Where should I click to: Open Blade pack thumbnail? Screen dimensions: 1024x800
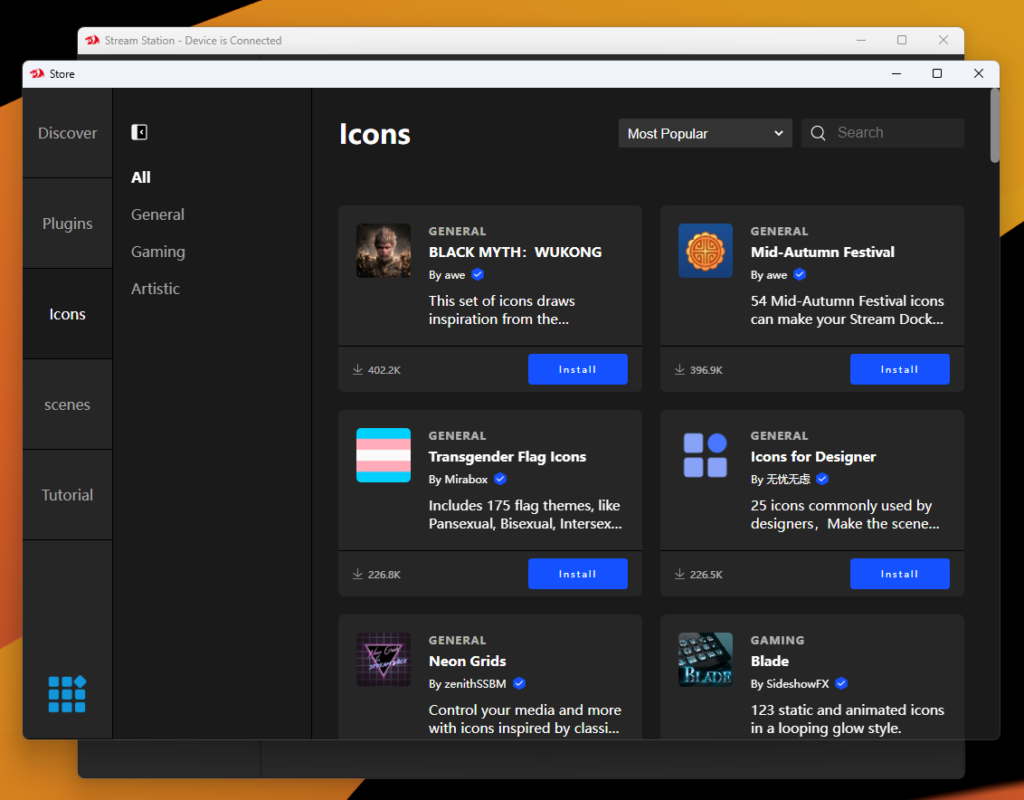[705, 660]
